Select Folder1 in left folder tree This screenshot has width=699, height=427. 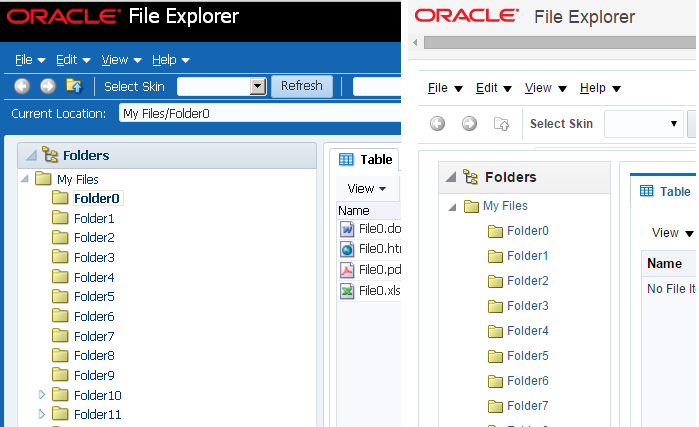tap(94, 218)
